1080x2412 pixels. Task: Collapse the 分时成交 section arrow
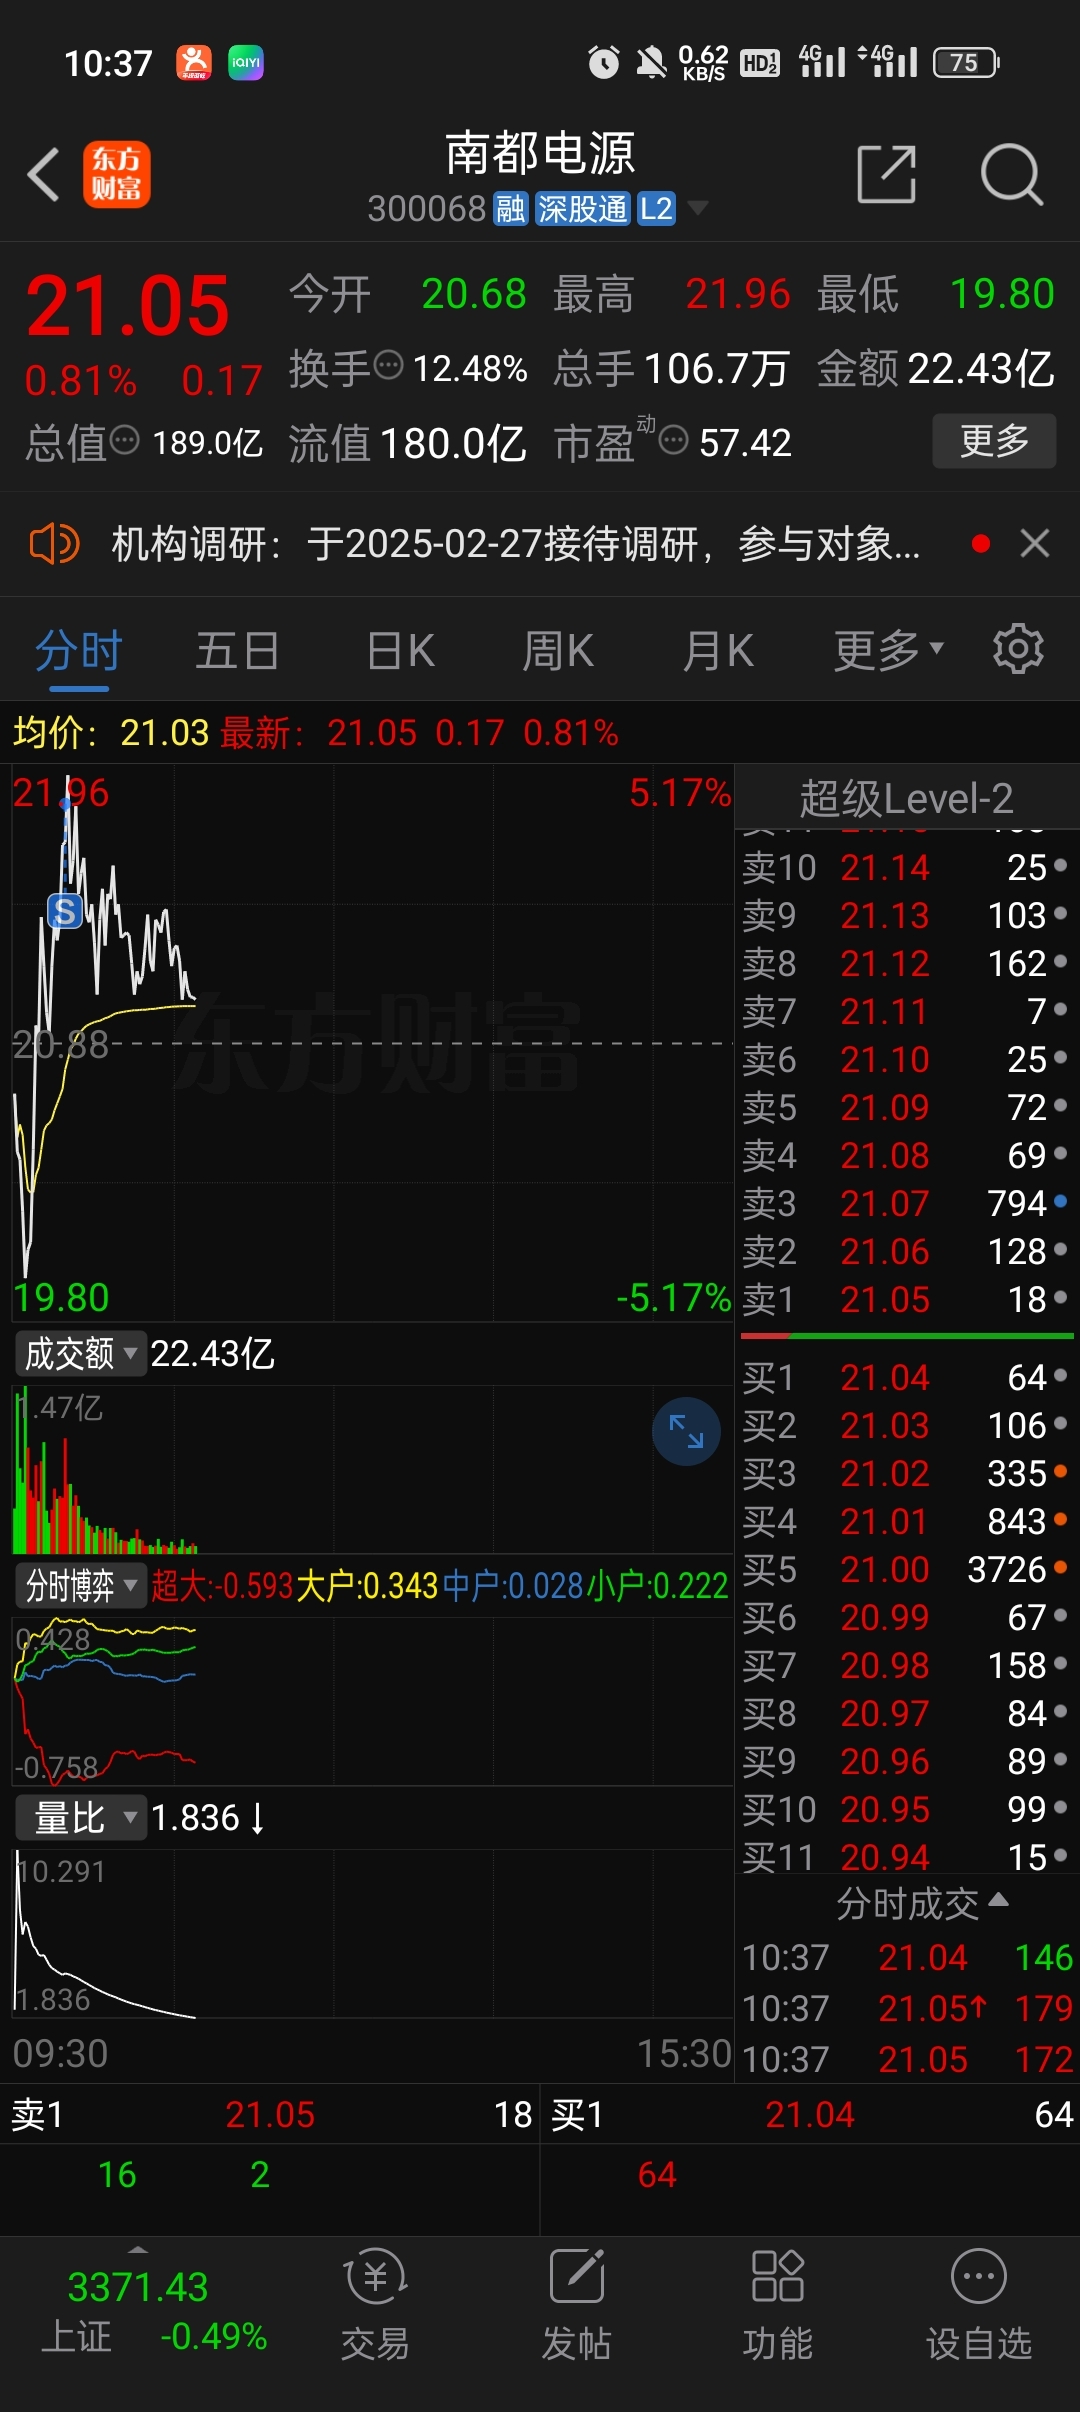click(x=998, y=1900)
